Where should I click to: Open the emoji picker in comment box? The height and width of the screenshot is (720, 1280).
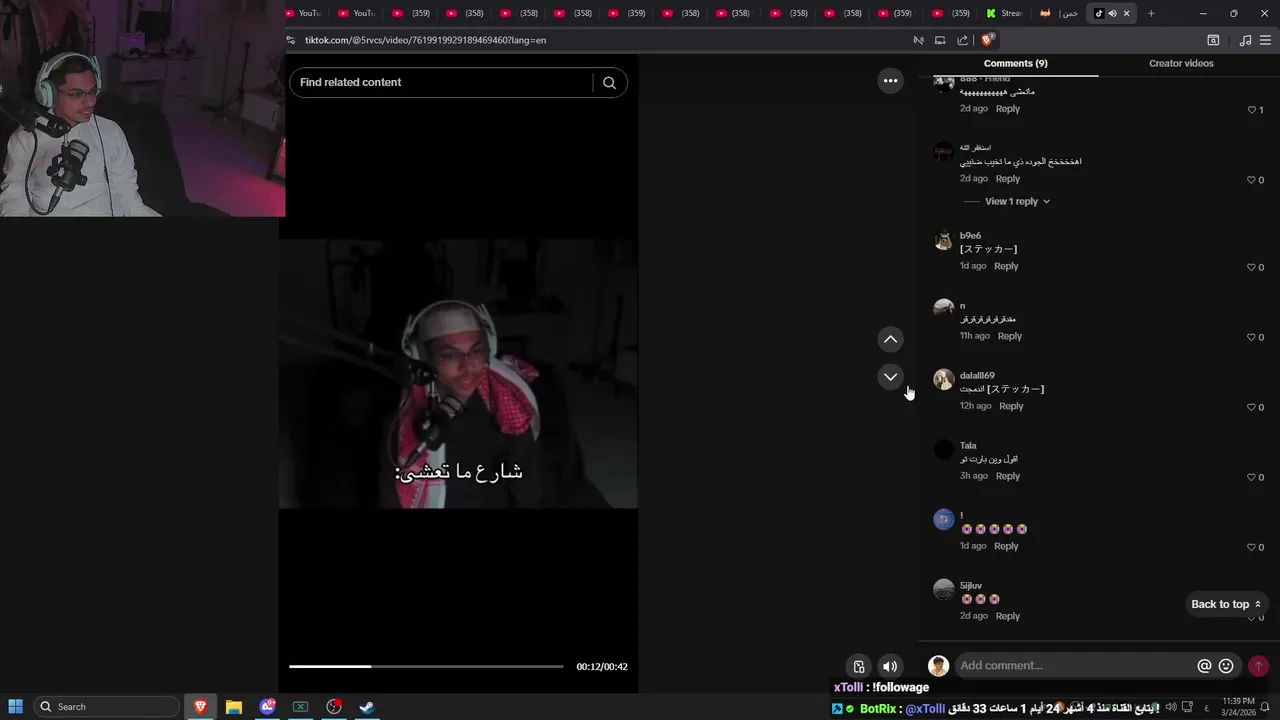coord(1226,666)
